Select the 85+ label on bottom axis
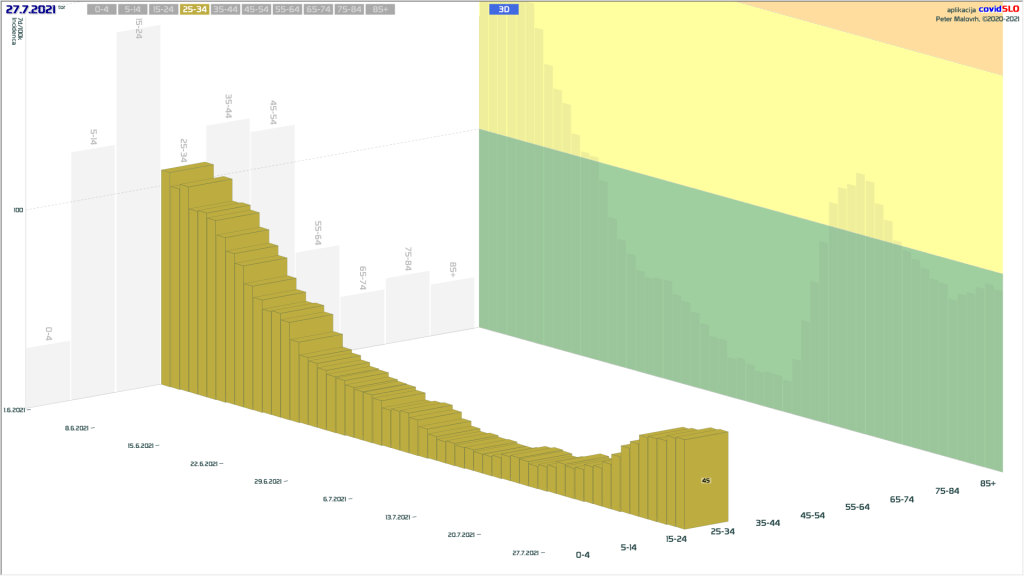 [x=988, y=483]
